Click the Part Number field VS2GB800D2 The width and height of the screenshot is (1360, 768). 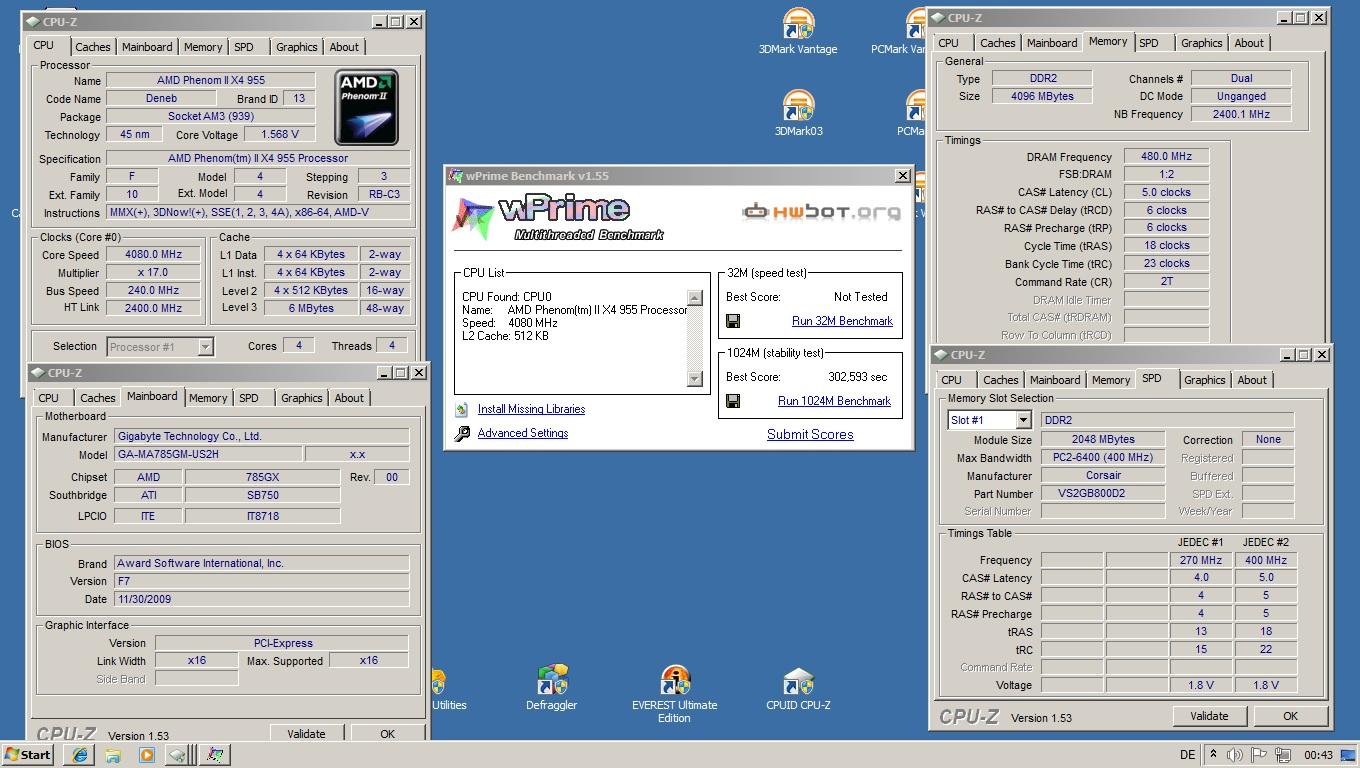click(1103, 494)
